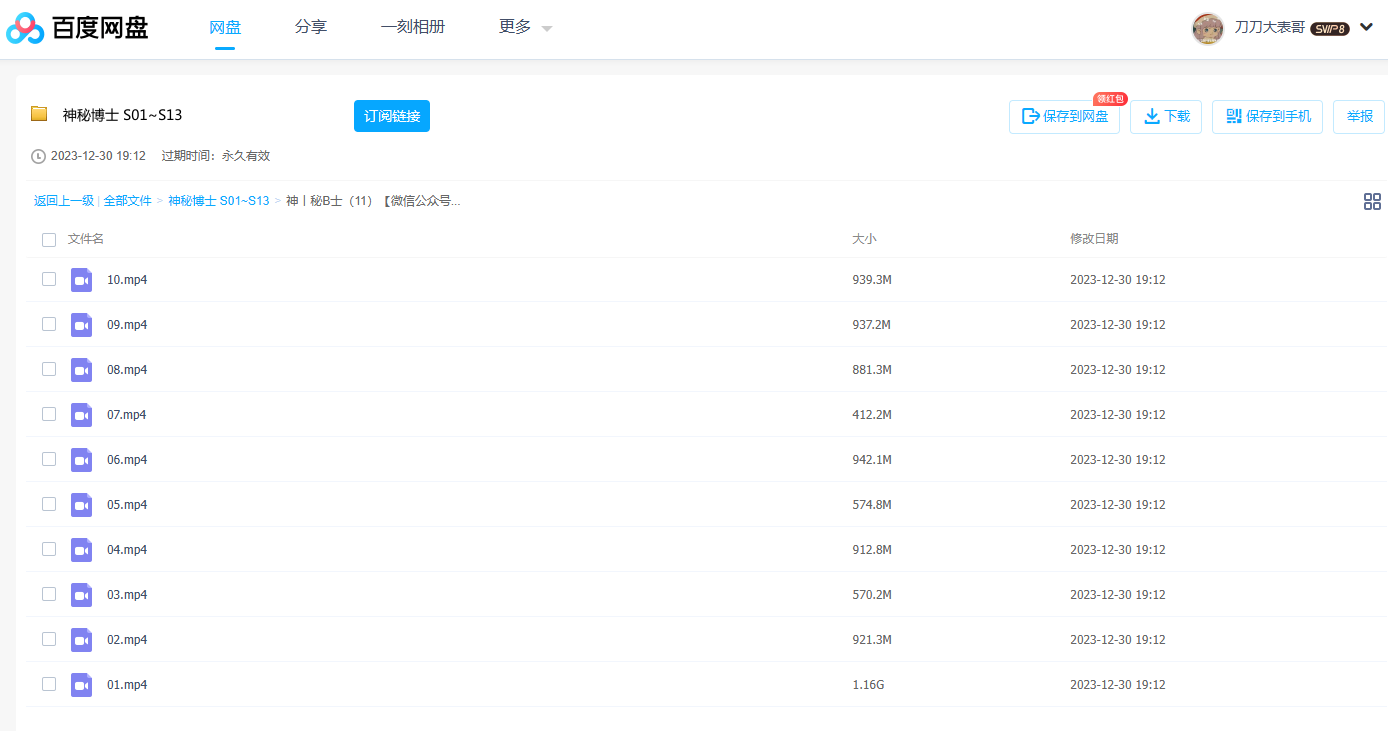Click the video icon for 06.mp4
The image size is (1388, 731).
point(81,460)
